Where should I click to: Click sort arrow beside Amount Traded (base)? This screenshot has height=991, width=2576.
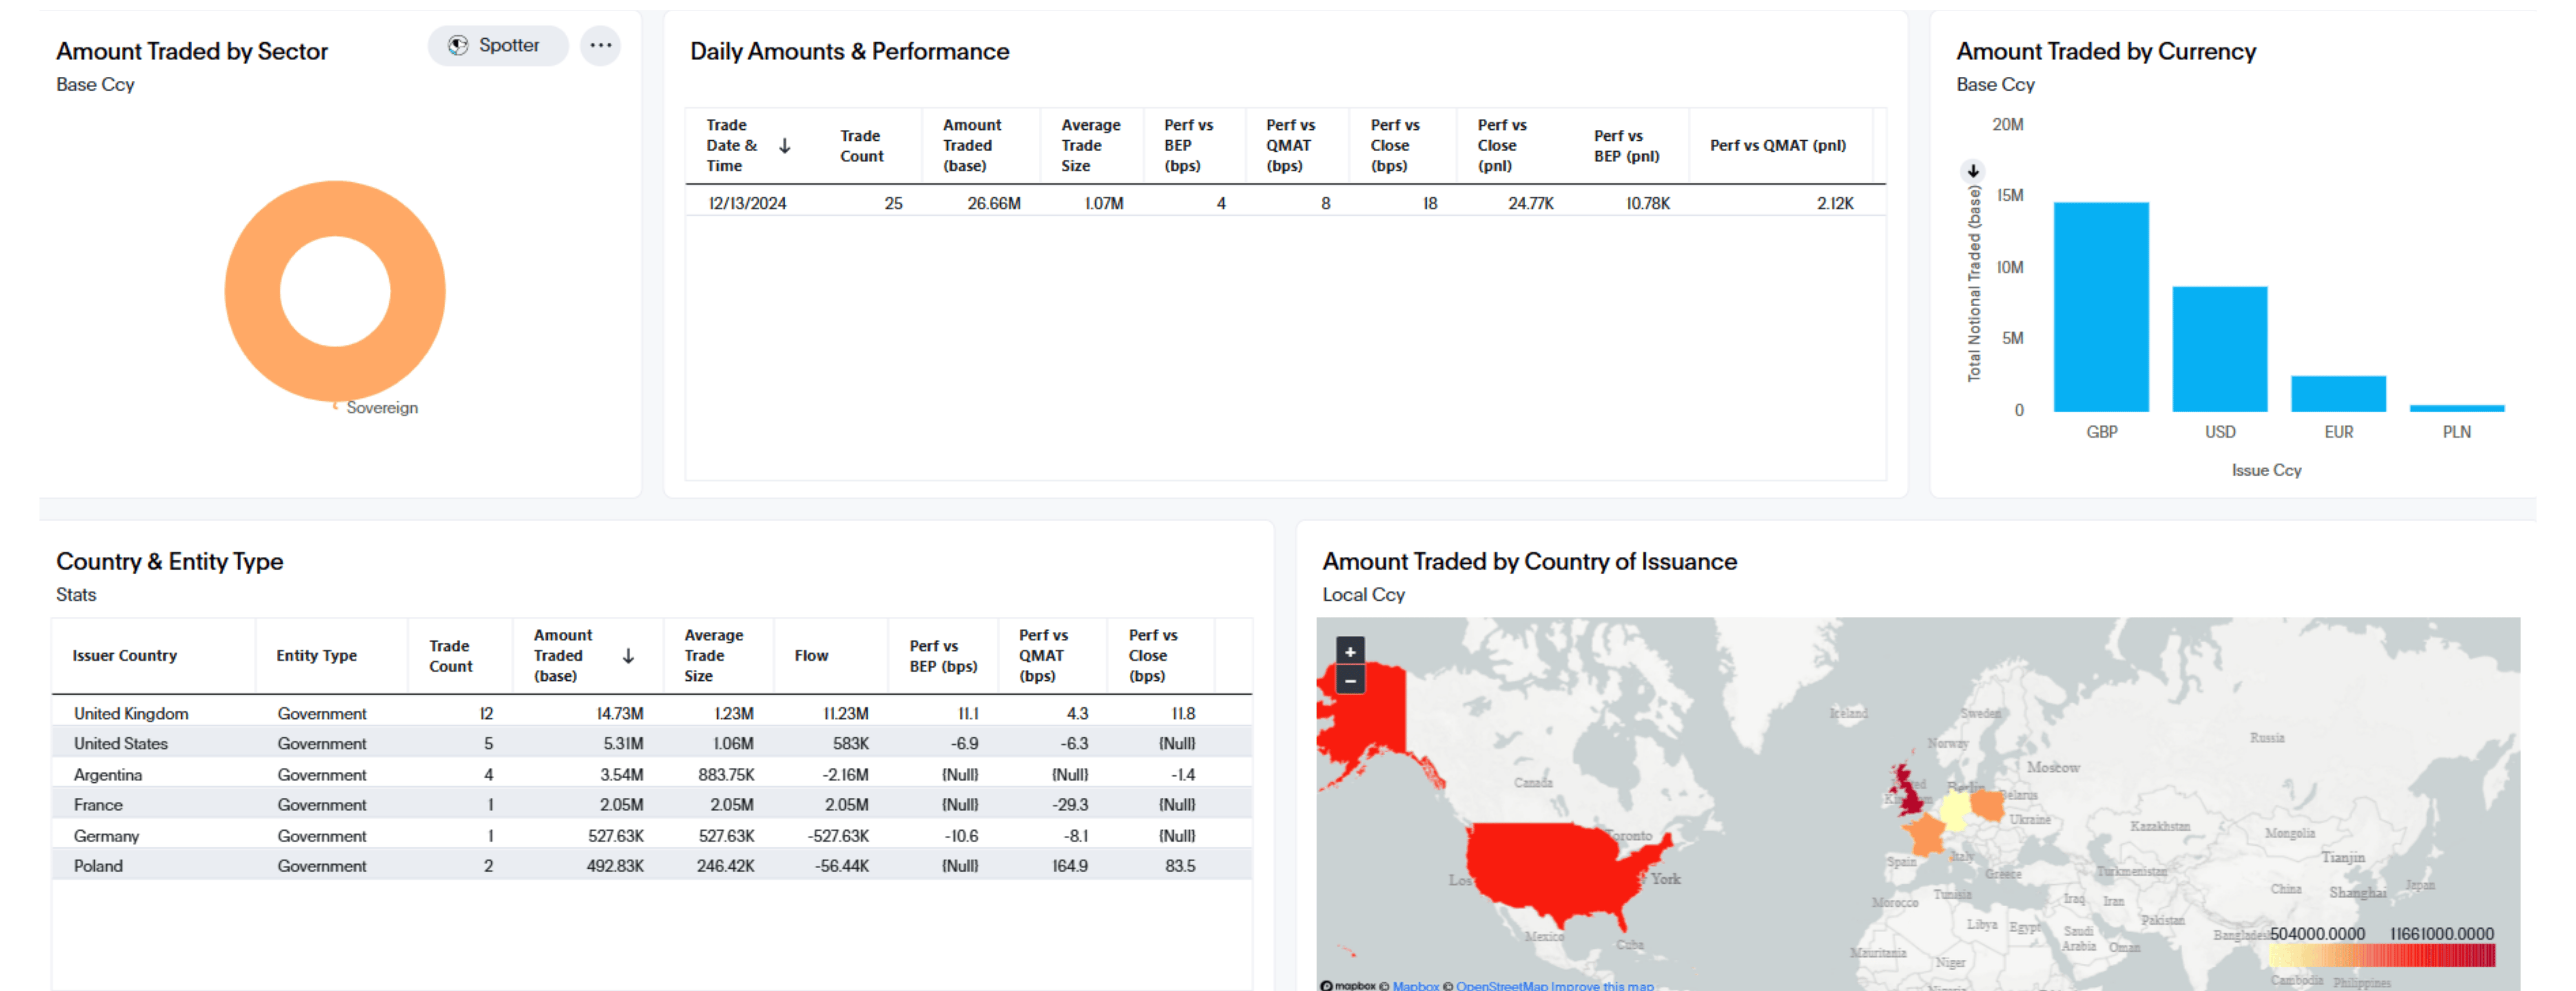628,656
